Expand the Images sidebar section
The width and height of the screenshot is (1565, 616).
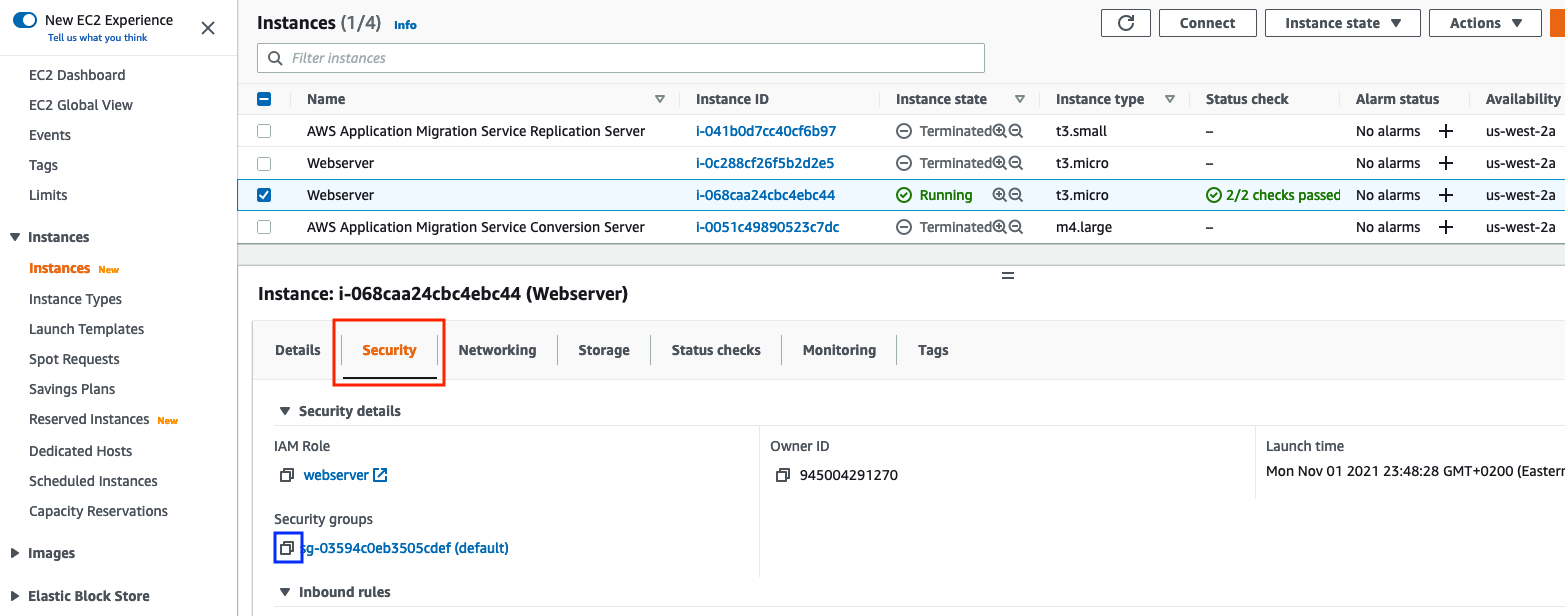[x=15, y=553]
